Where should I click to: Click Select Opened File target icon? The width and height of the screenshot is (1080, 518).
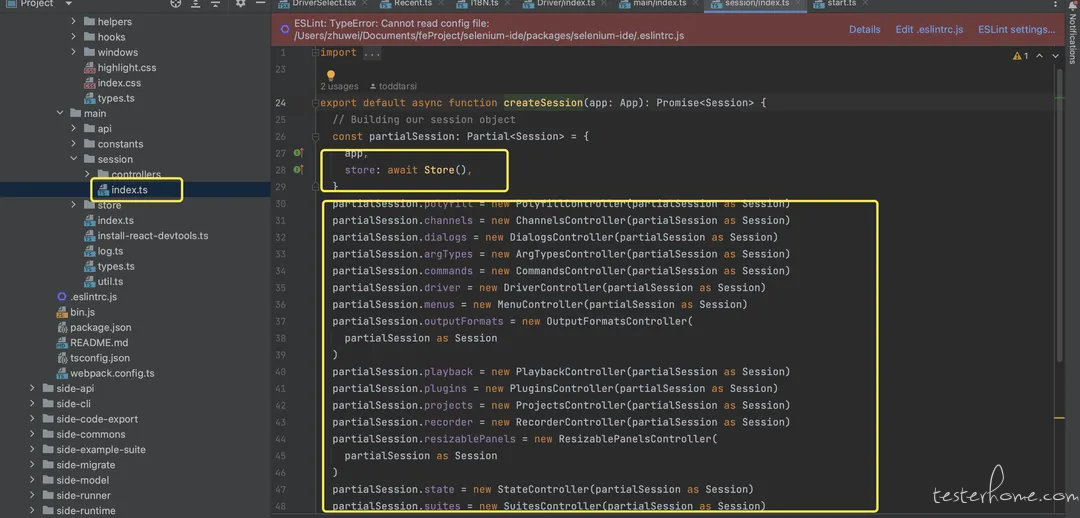(x=176, y=3)
